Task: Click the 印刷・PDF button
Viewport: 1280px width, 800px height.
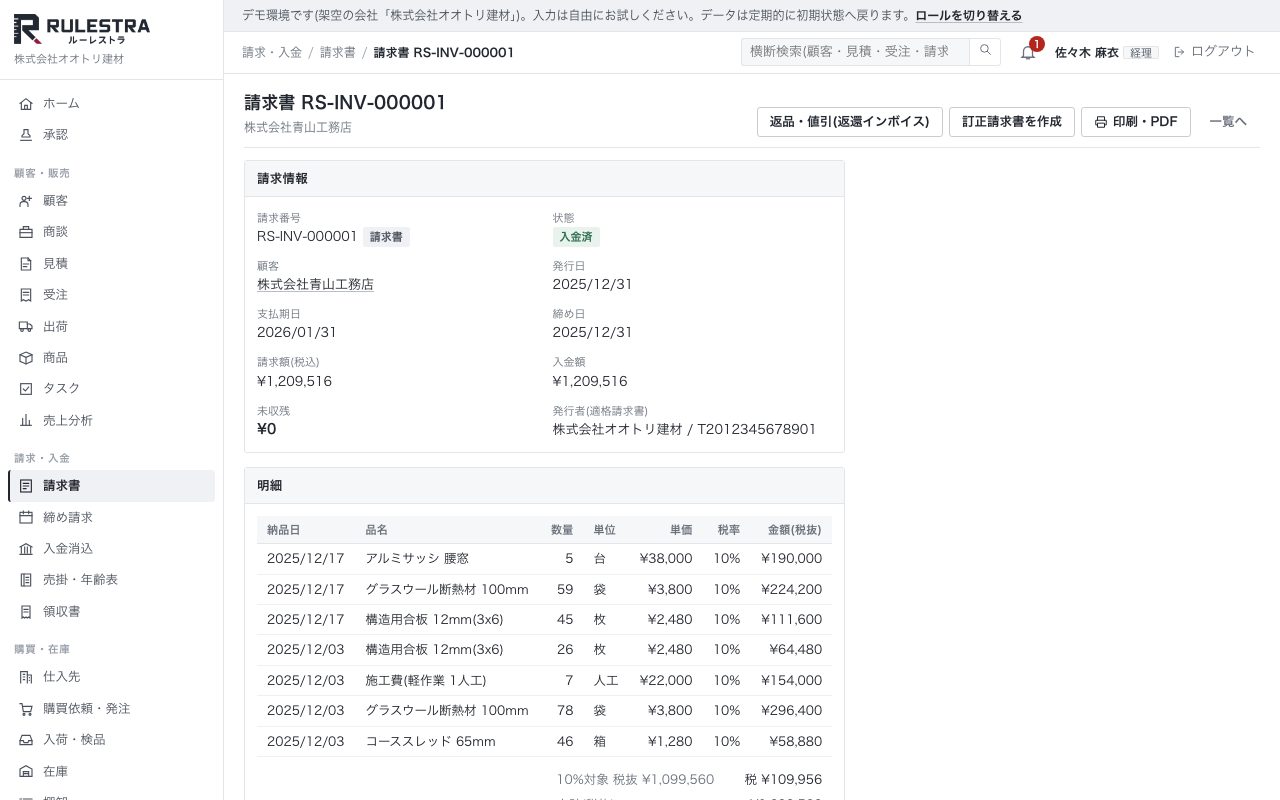Action: point(1136,122)
